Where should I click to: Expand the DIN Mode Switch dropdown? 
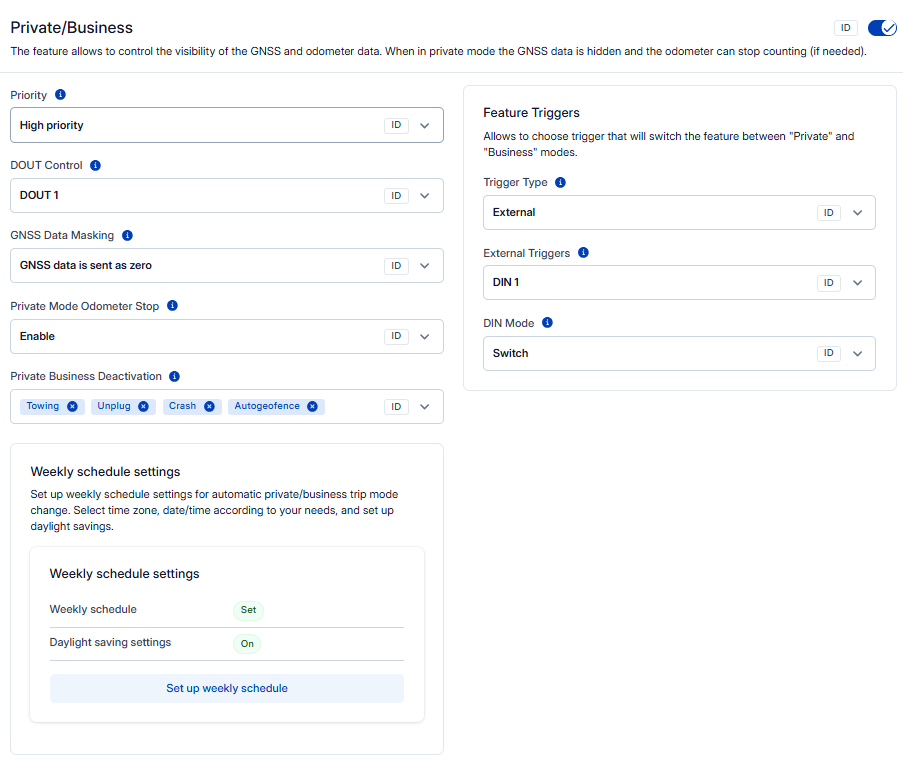point(857,354)
